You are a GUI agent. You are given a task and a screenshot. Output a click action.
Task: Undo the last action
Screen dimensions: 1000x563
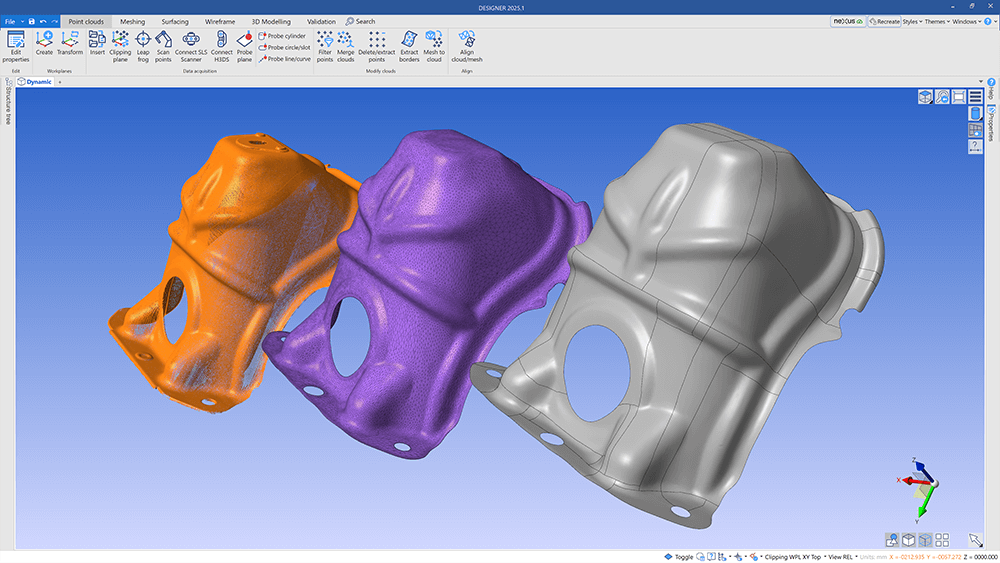[x=43, y=22]
